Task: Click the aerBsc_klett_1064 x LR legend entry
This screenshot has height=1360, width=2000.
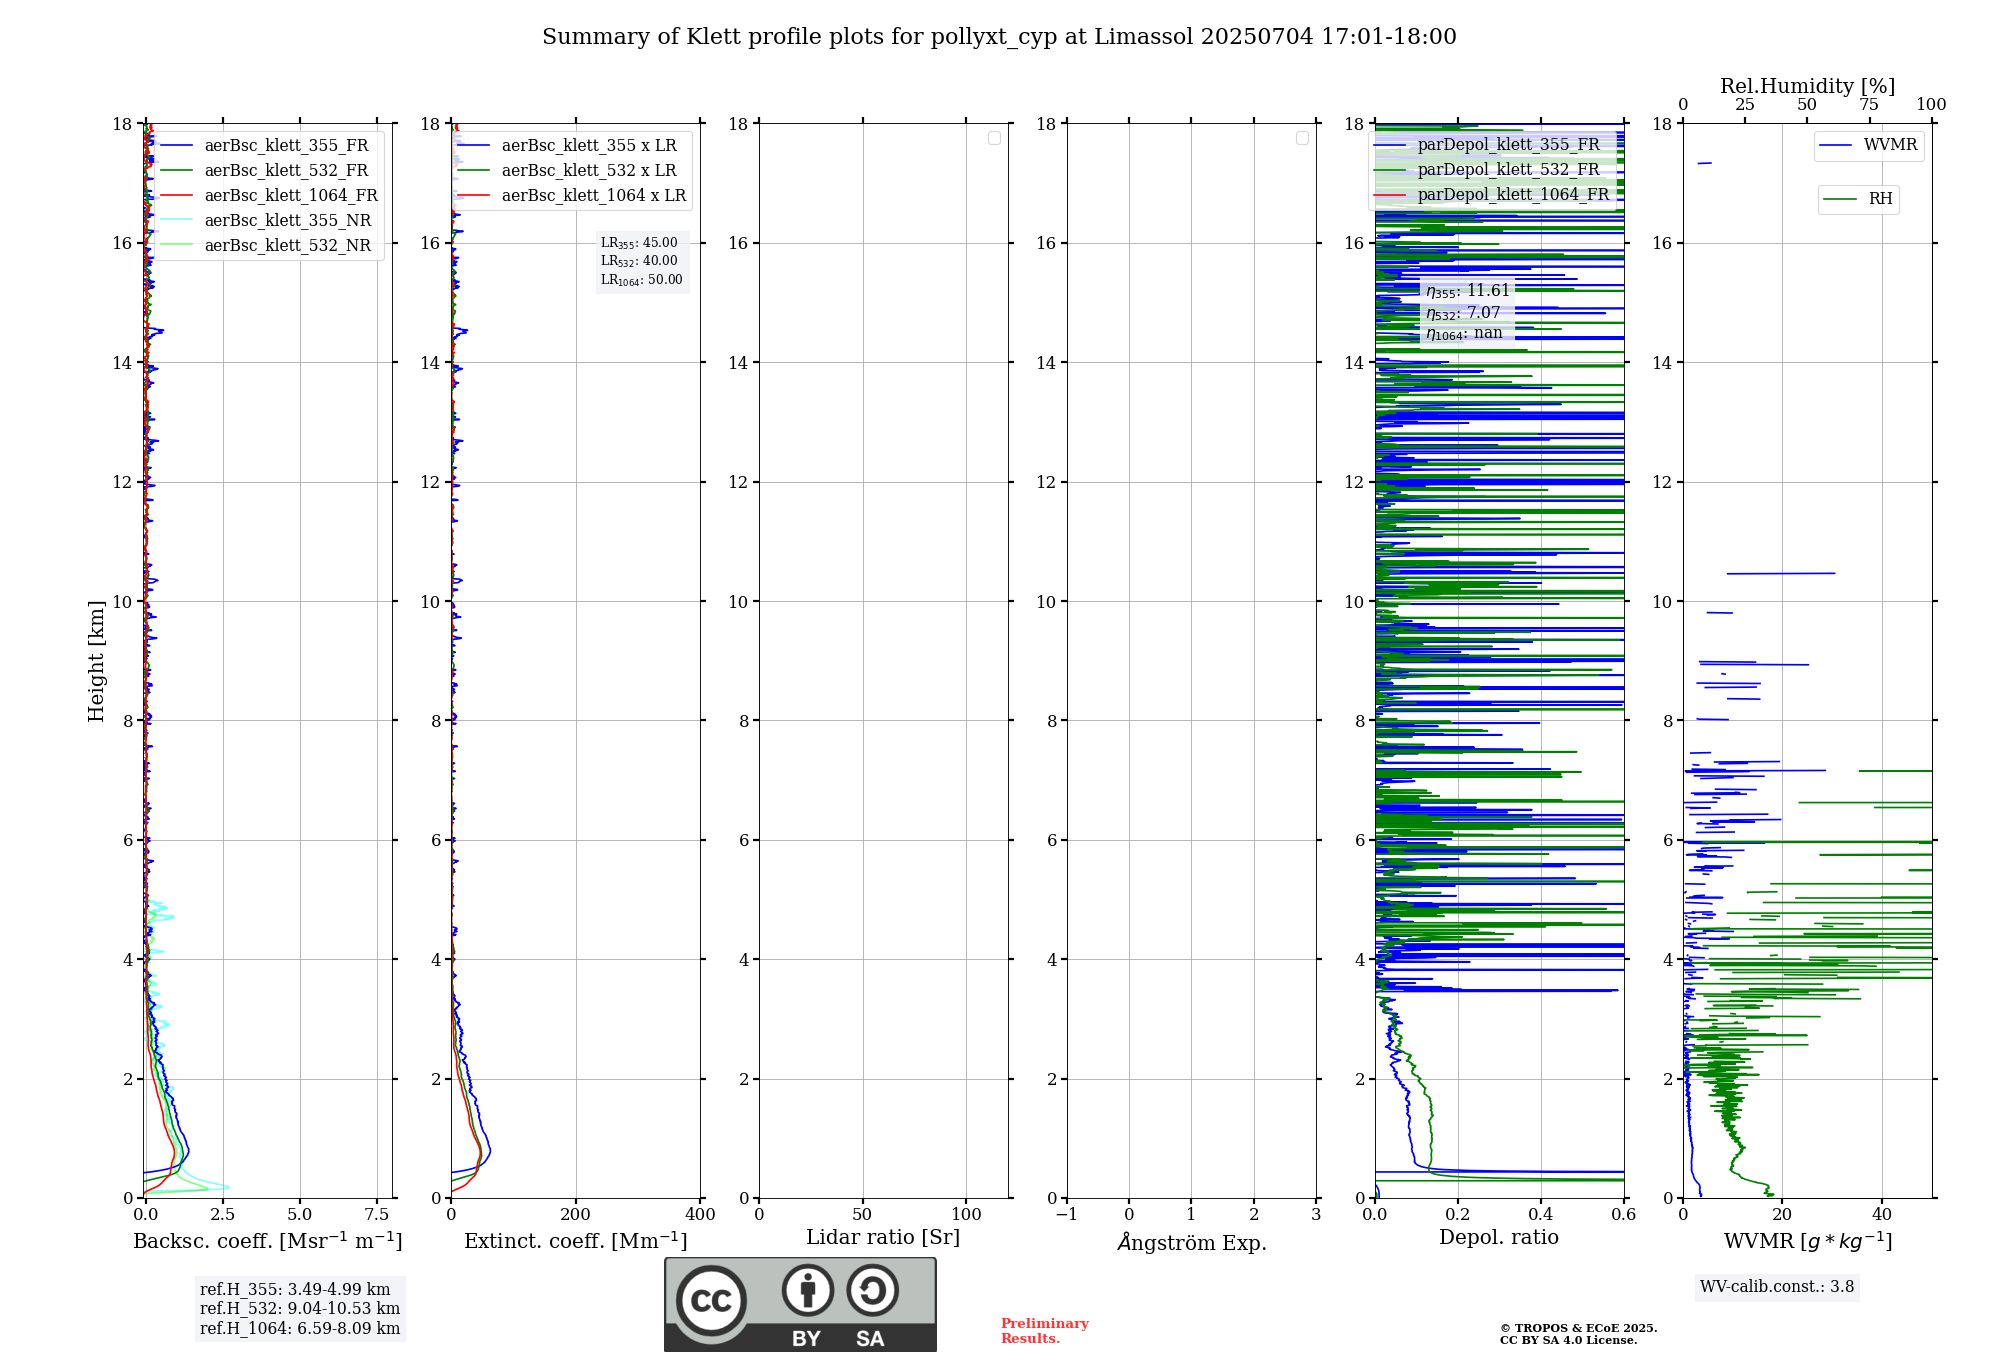Action: 572,195
